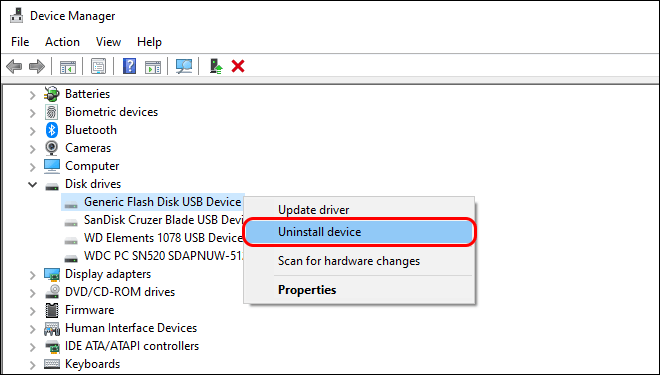Click the Show/Hide console tree icon
660x375 pixels.
tap(68, 67)
